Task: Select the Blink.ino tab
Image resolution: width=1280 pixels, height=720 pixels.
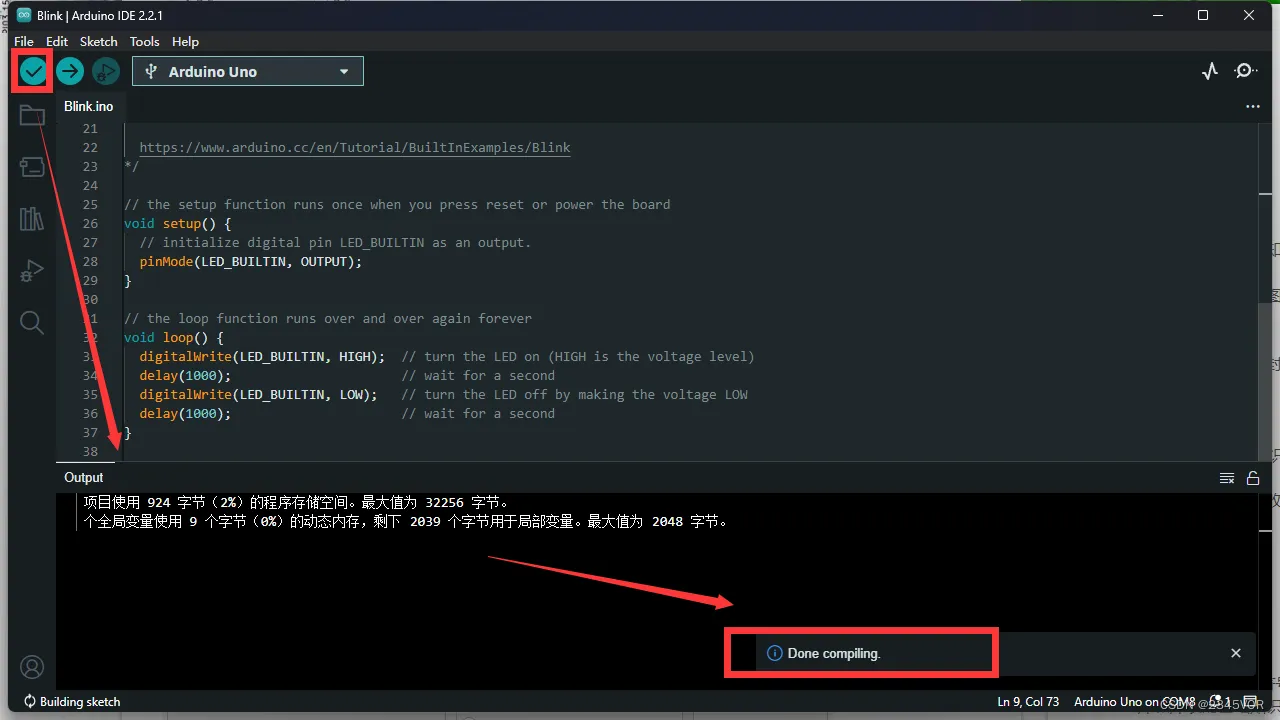Action: tap(89, 106)
